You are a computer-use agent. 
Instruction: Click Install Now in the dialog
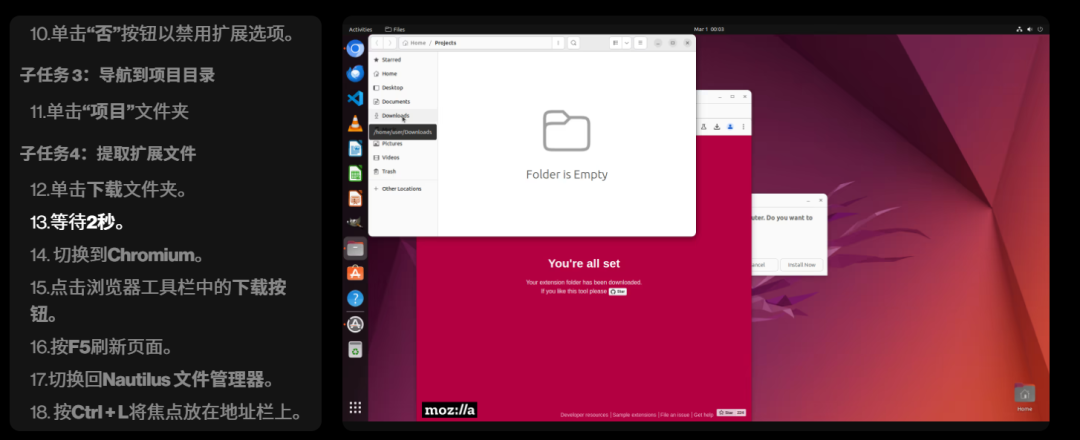point(801,264)
